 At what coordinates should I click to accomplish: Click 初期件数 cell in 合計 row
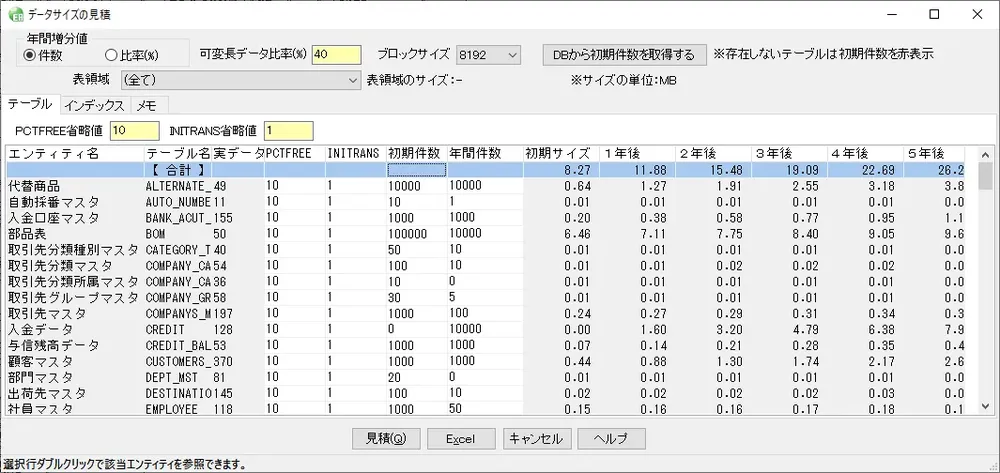[416, 170]
